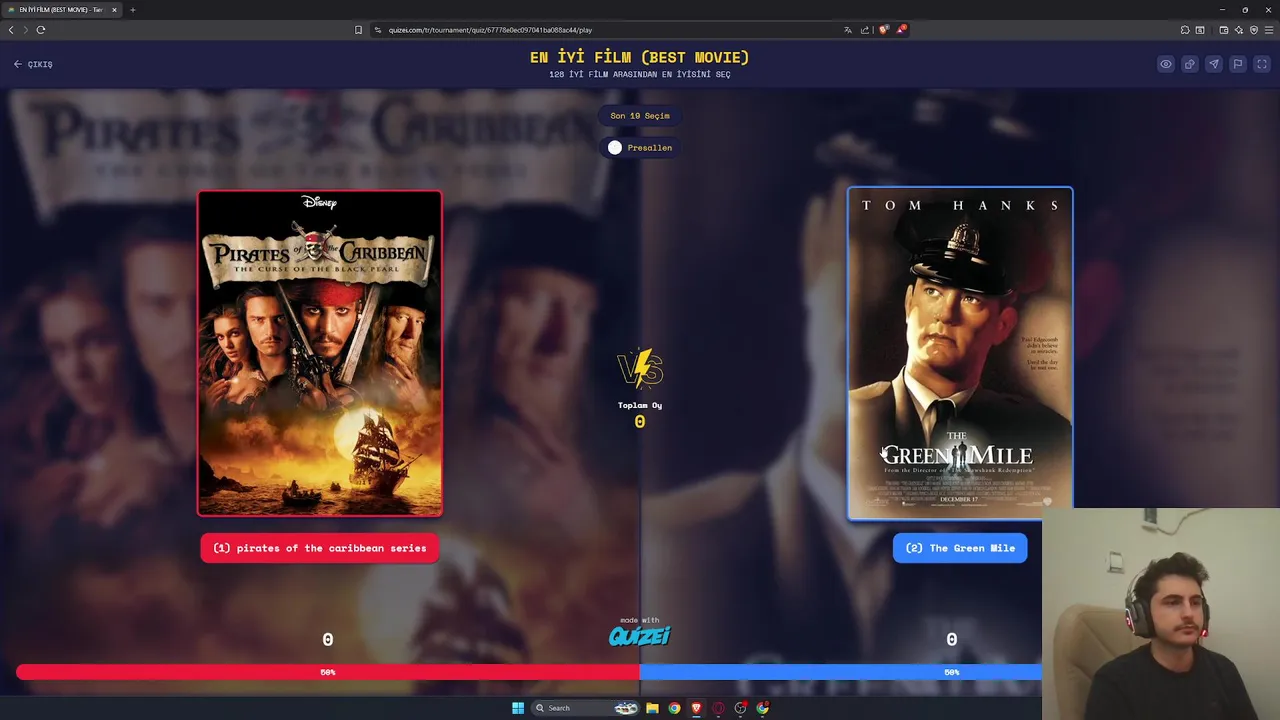Toggle browser sidebar panel icon
Image resolution: width=1280 pixels, height=720 pixels.
1200,30
